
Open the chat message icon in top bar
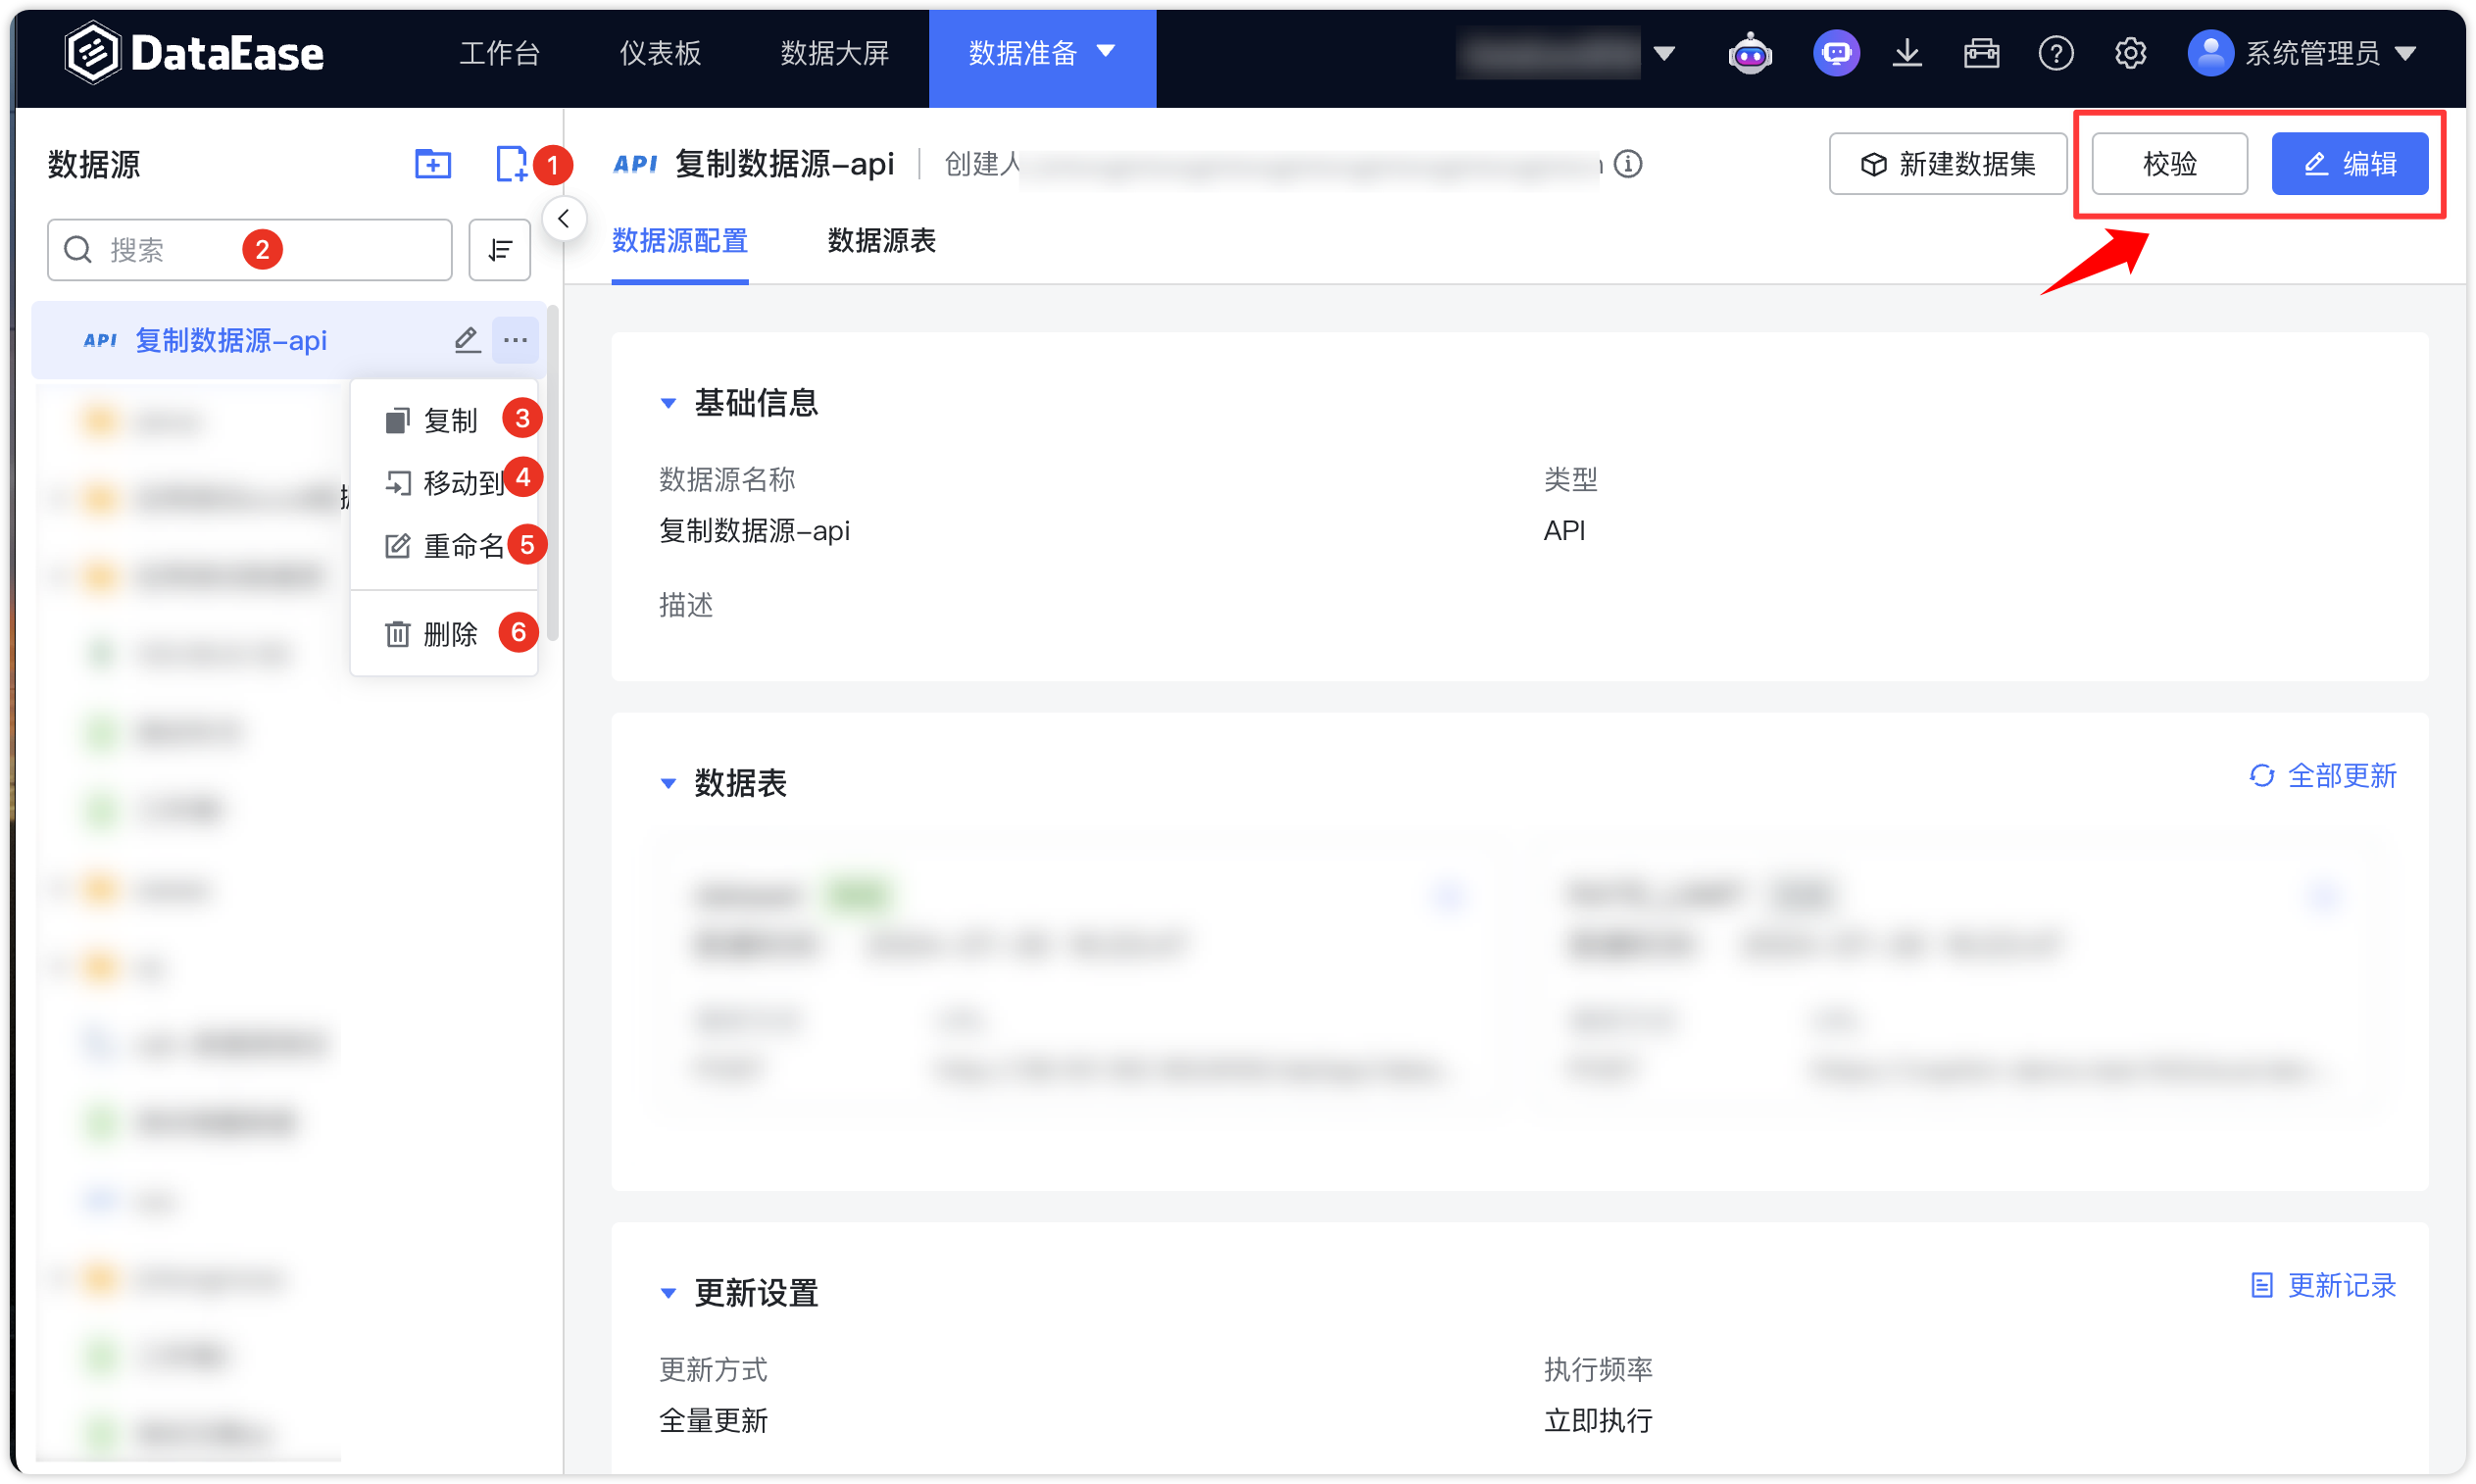click(1836, 53)
